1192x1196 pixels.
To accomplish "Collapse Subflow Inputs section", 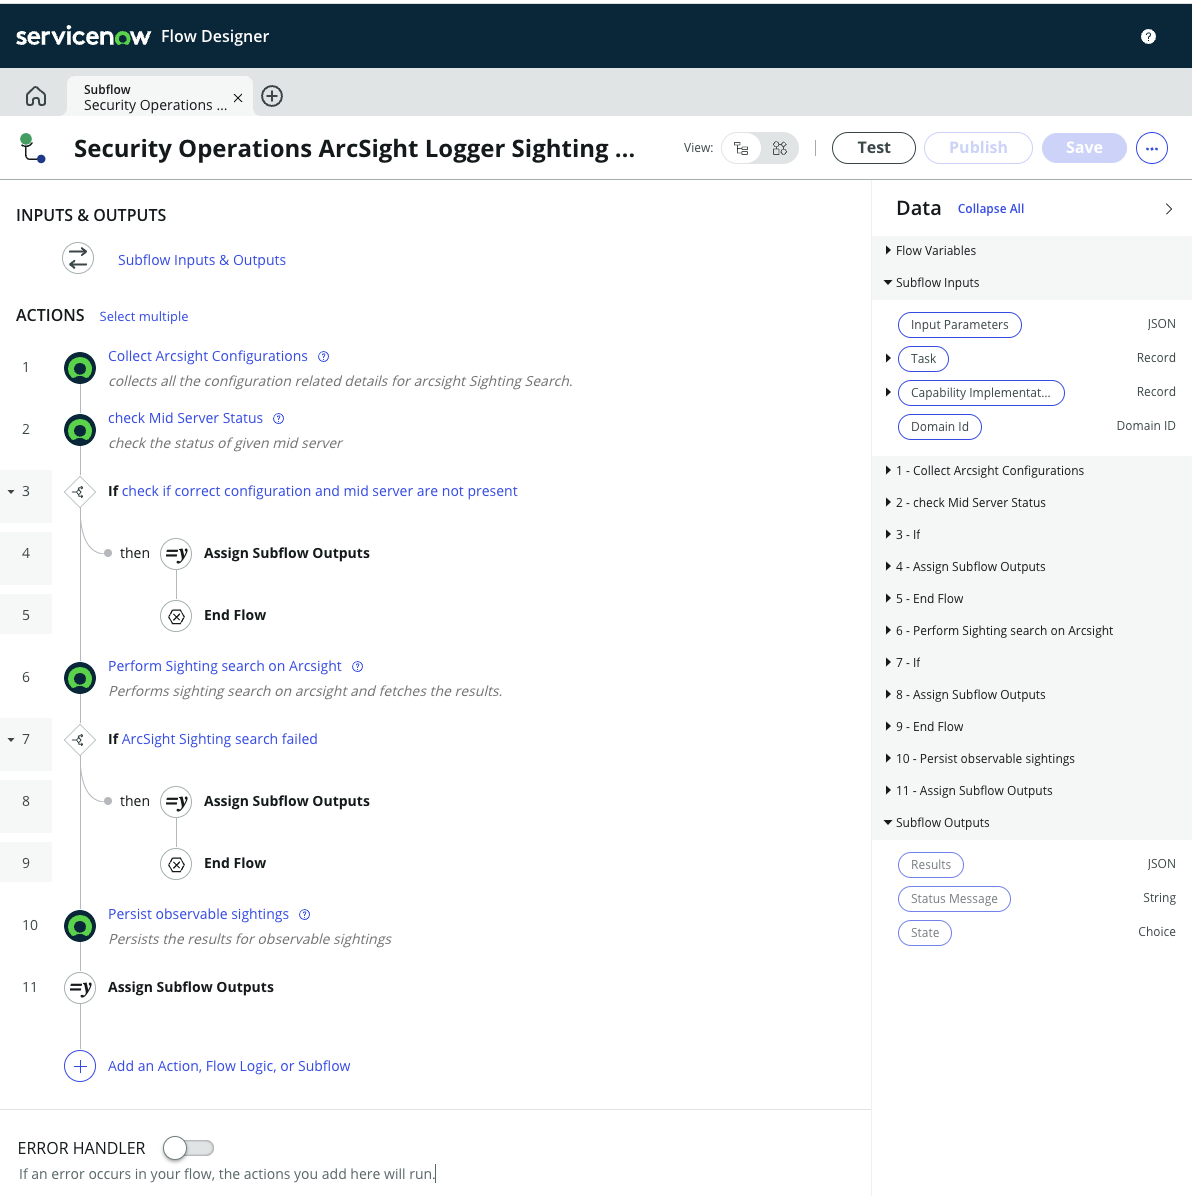I will (888, 282).
